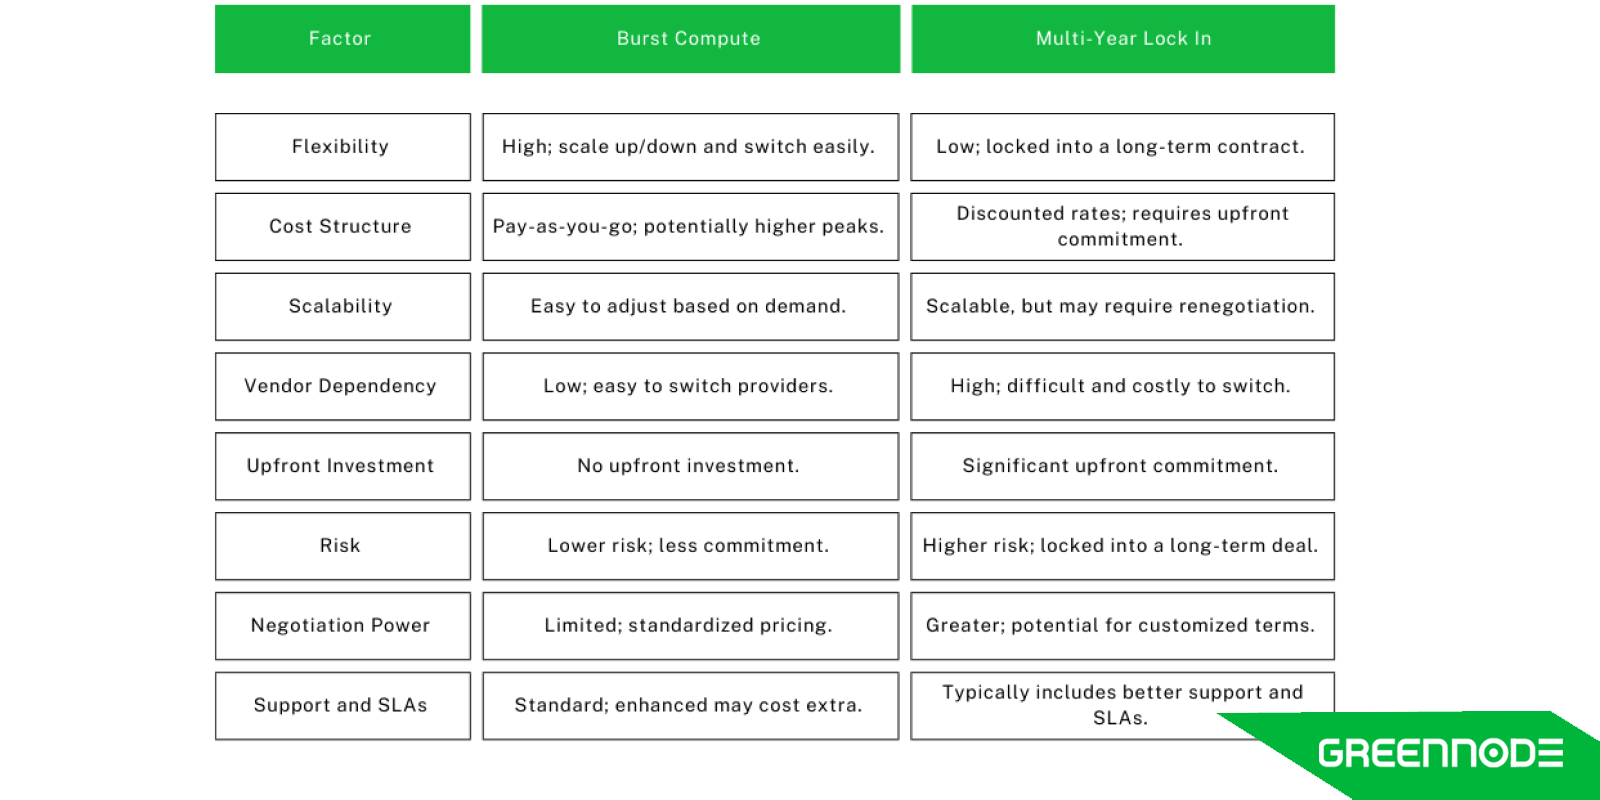This screenshot has width=1600, height=800.
Task: Select the Burst Compute column header
Action: (x=690, y=39)
